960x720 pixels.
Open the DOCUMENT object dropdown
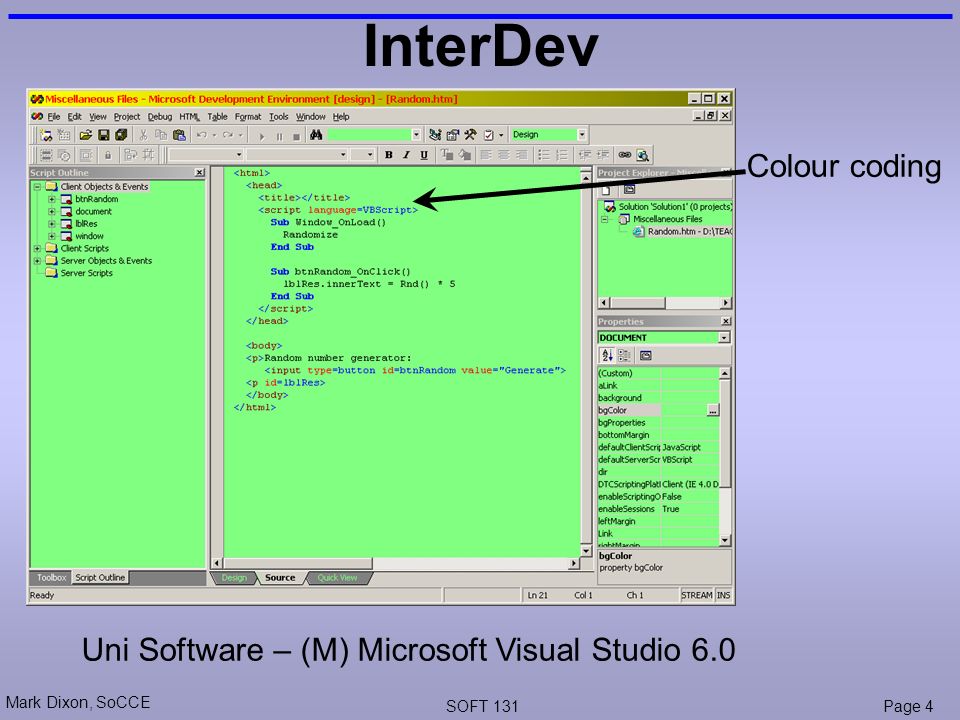(x=724, y=337)
